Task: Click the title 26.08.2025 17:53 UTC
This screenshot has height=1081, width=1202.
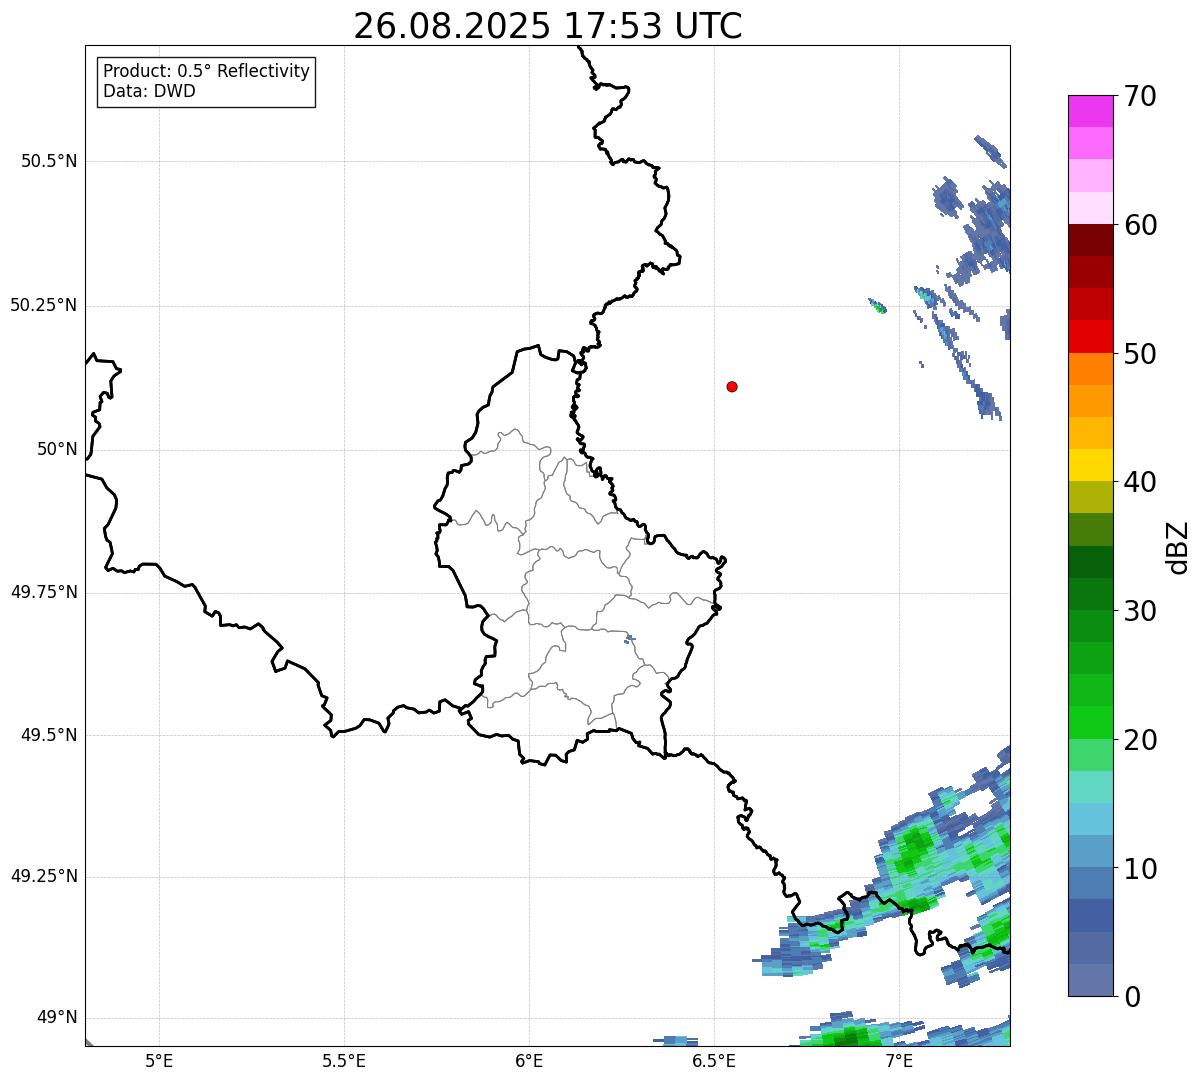Action: pos(548,26)
